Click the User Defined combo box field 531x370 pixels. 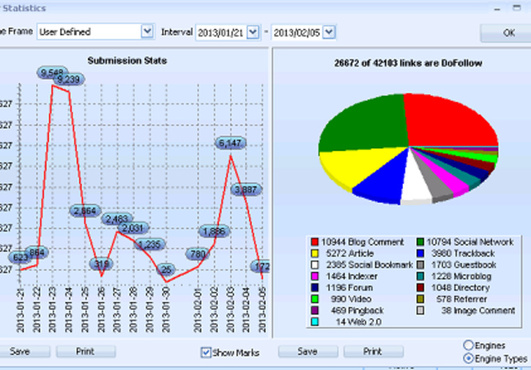click(x=95, y=31)
